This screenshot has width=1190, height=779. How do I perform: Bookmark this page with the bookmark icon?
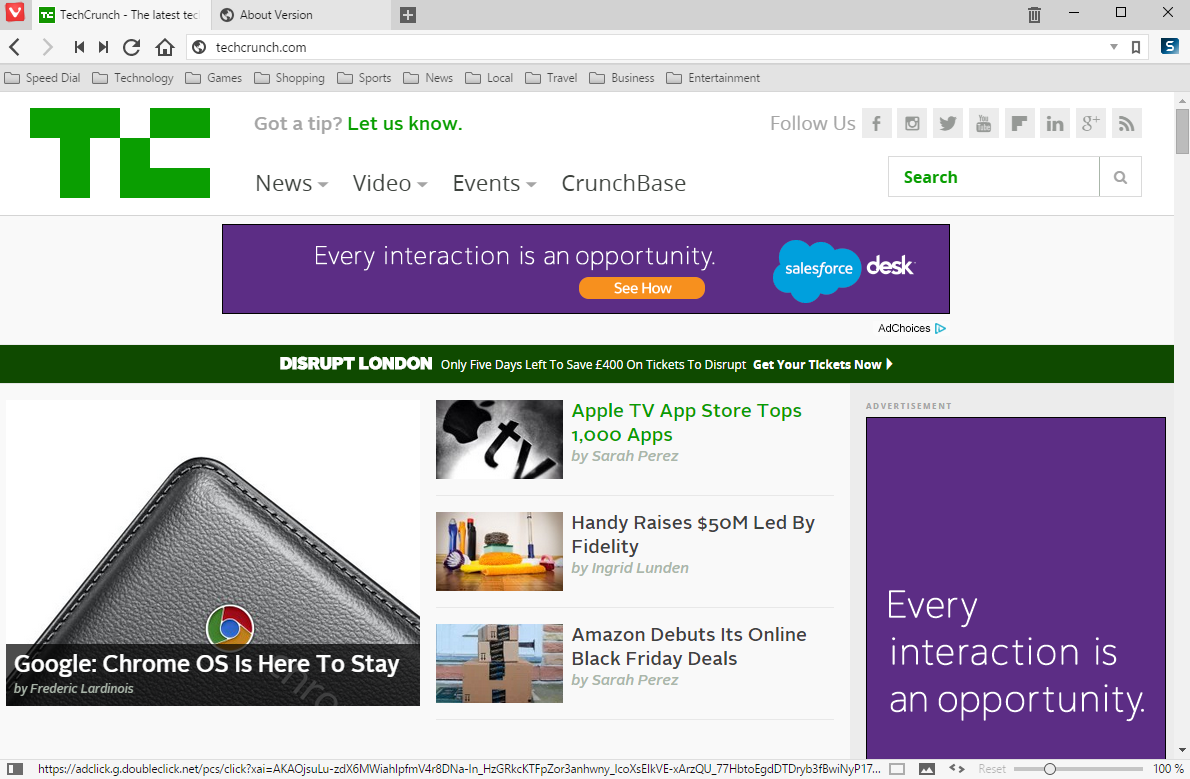click(x=1136, y=47)
